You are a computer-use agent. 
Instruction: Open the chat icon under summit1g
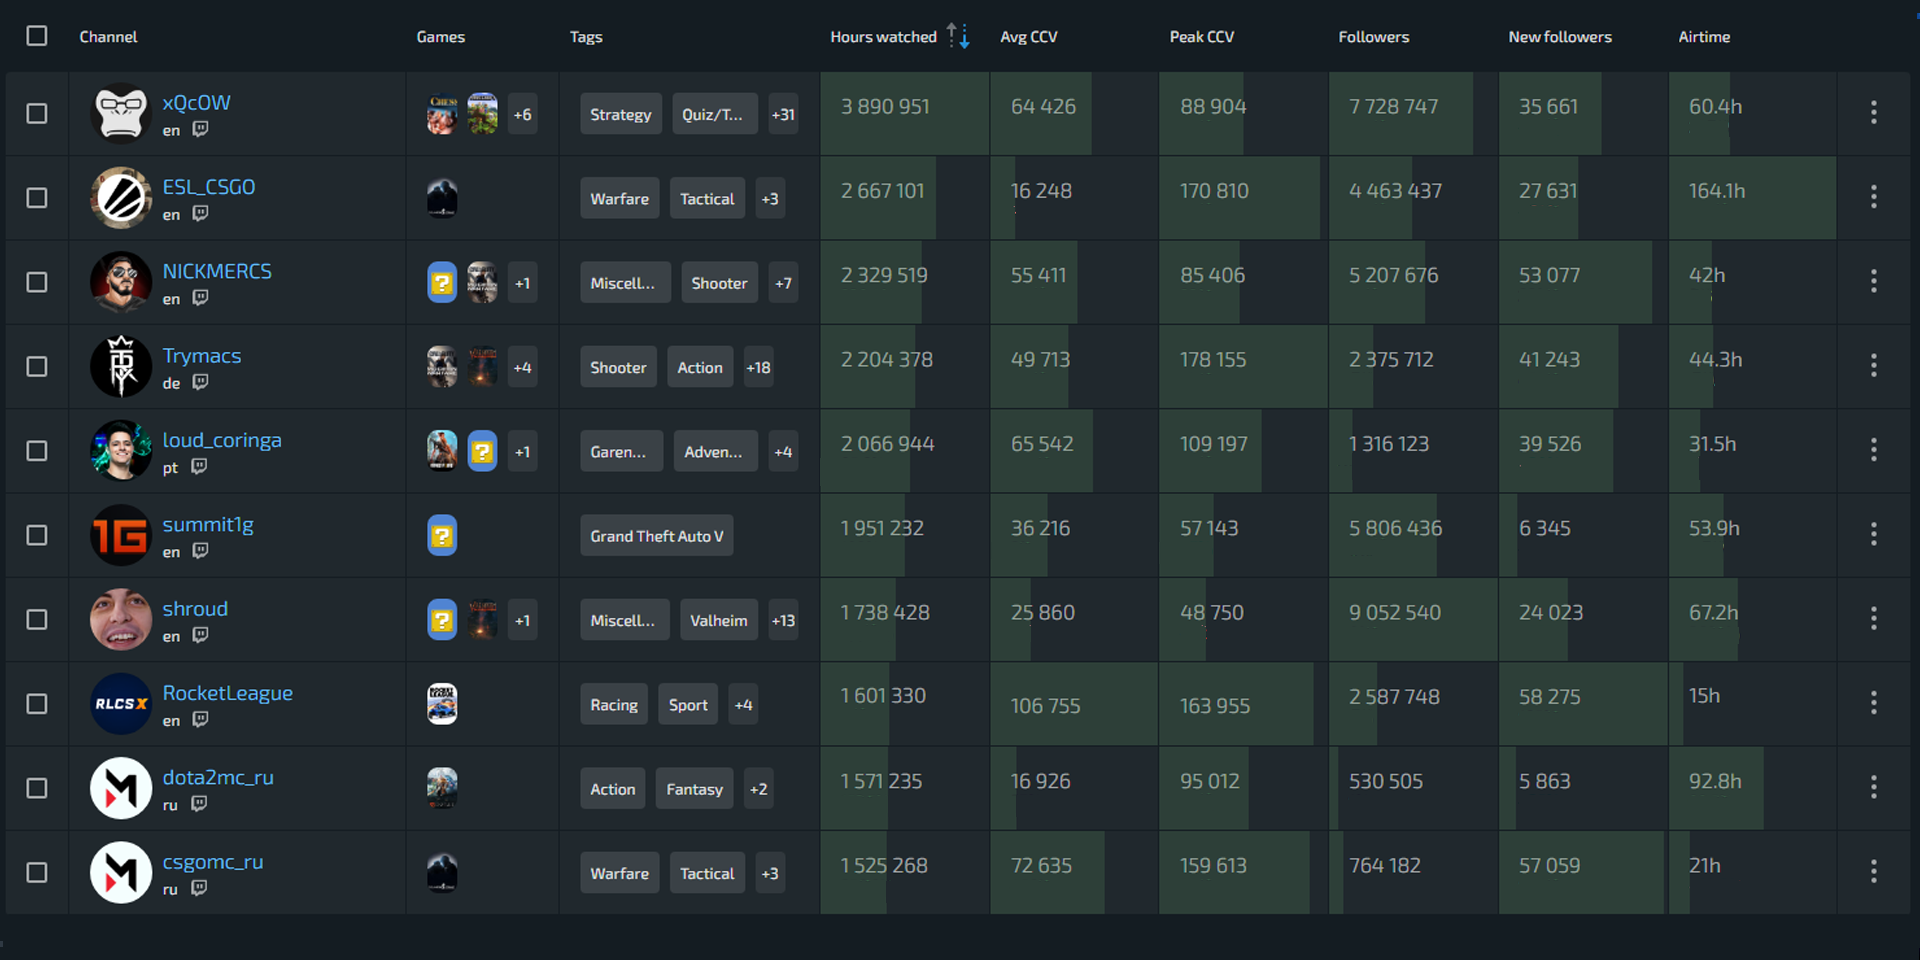(200, 550)
